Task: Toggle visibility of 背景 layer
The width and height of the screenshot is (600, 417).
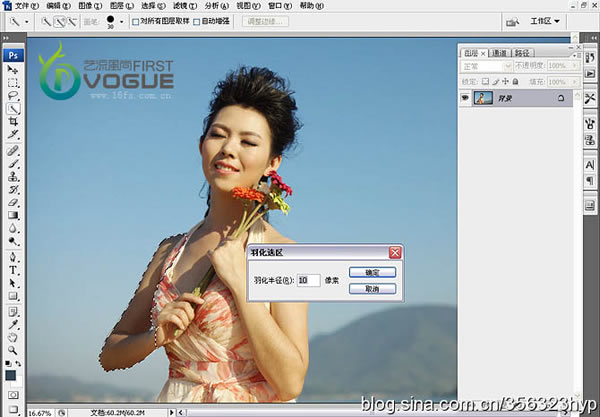Action: coord(465,98)
